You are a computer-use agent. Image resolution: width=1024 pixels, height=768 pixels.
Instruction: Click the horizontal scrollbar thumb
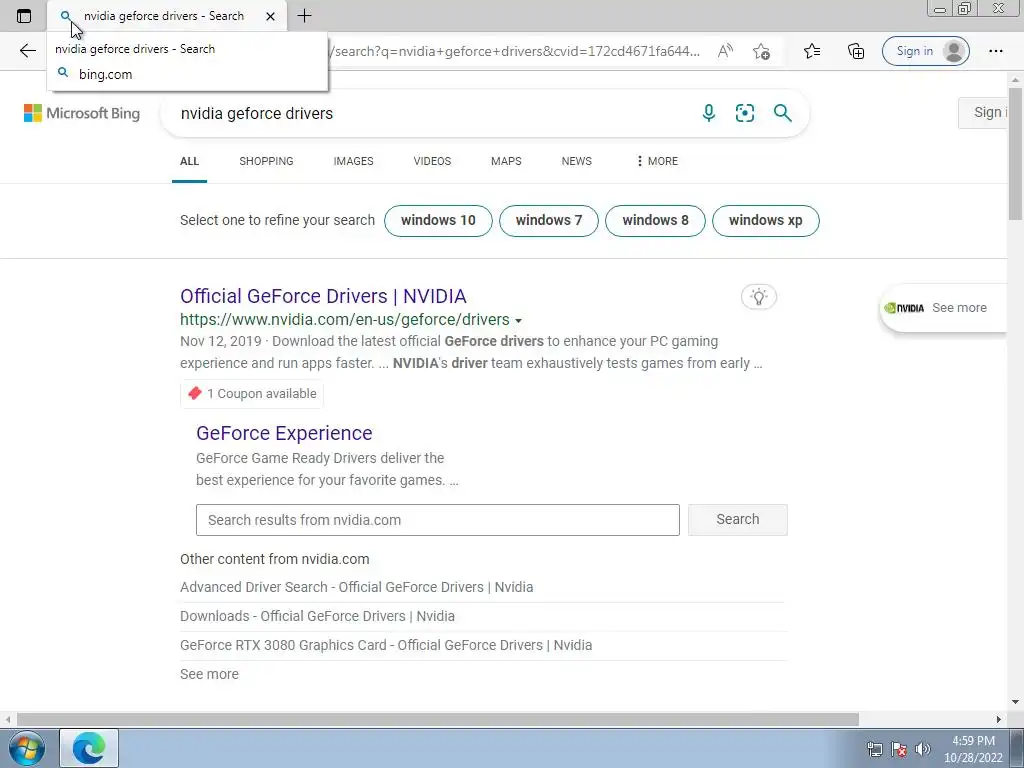(x=438, y=719)
